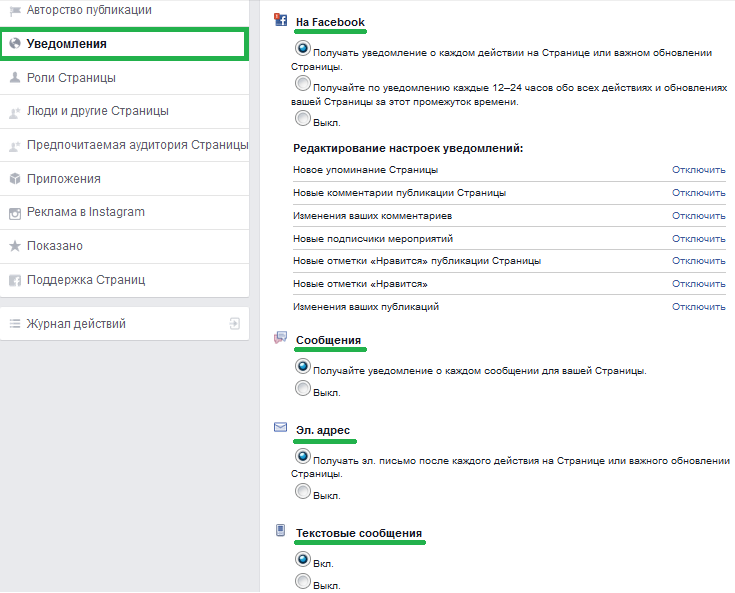Select email after every Page action option

[x=303, y=456]
